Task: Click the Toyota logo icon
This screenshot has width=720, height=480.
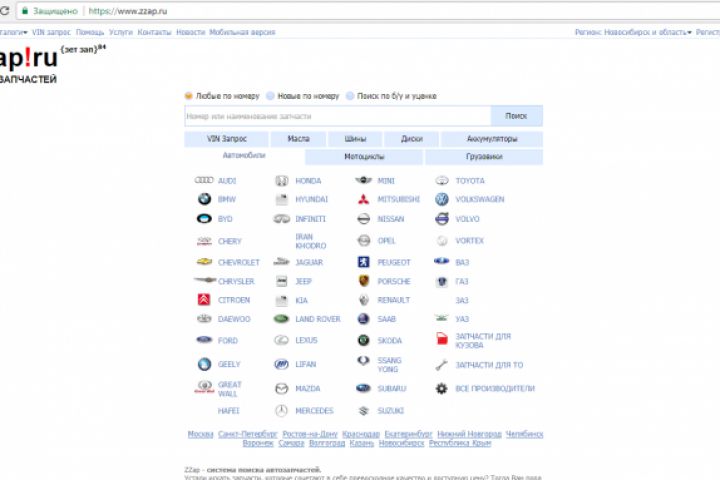Action: 442,181
